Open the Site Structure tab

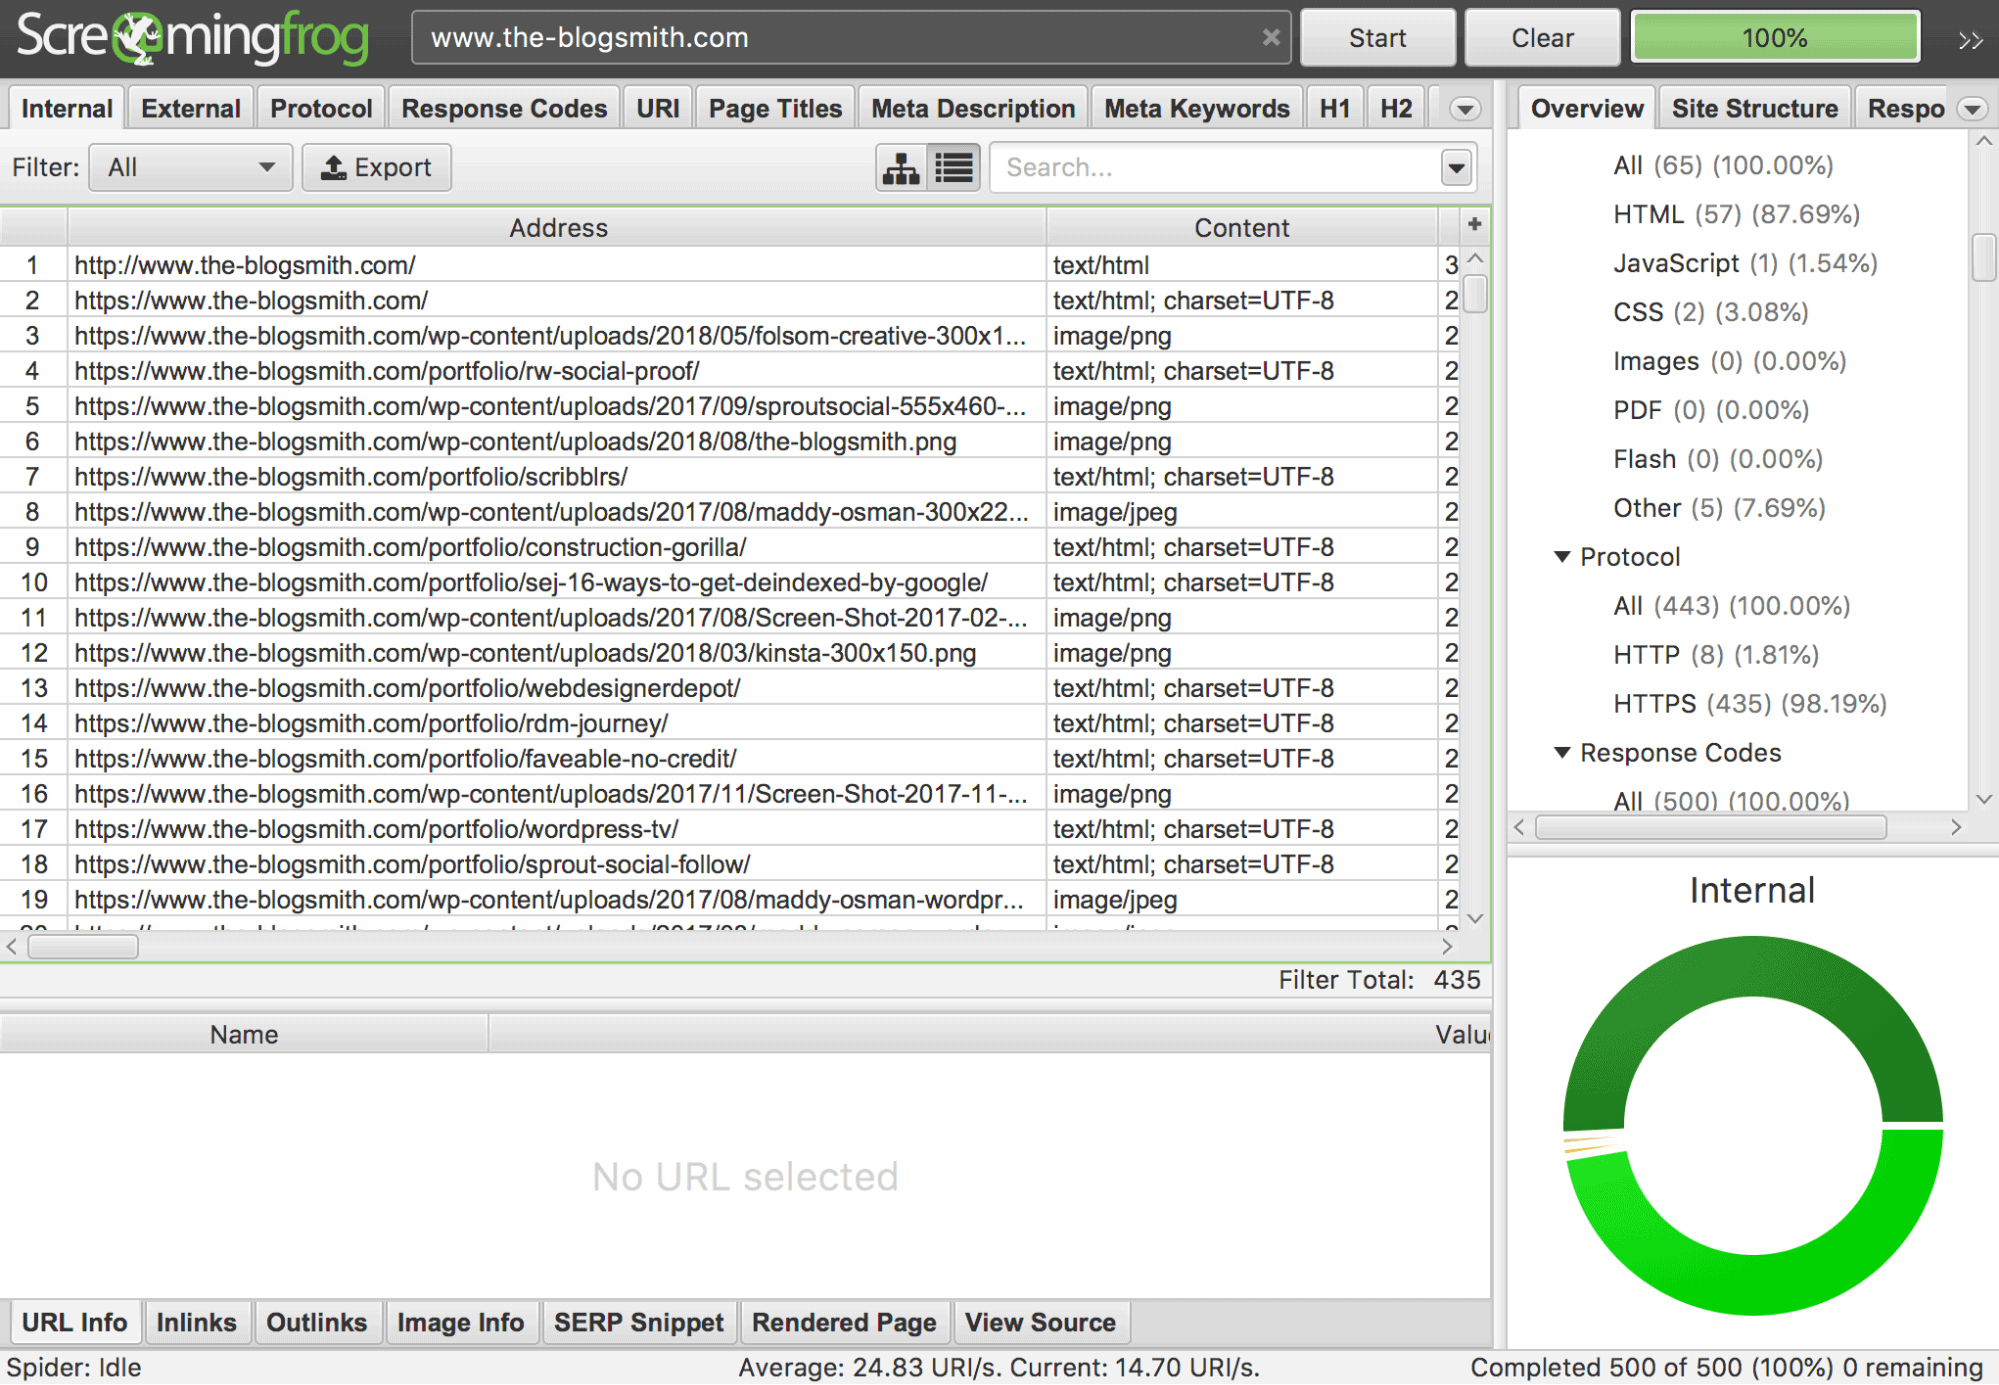point(1755,109)
